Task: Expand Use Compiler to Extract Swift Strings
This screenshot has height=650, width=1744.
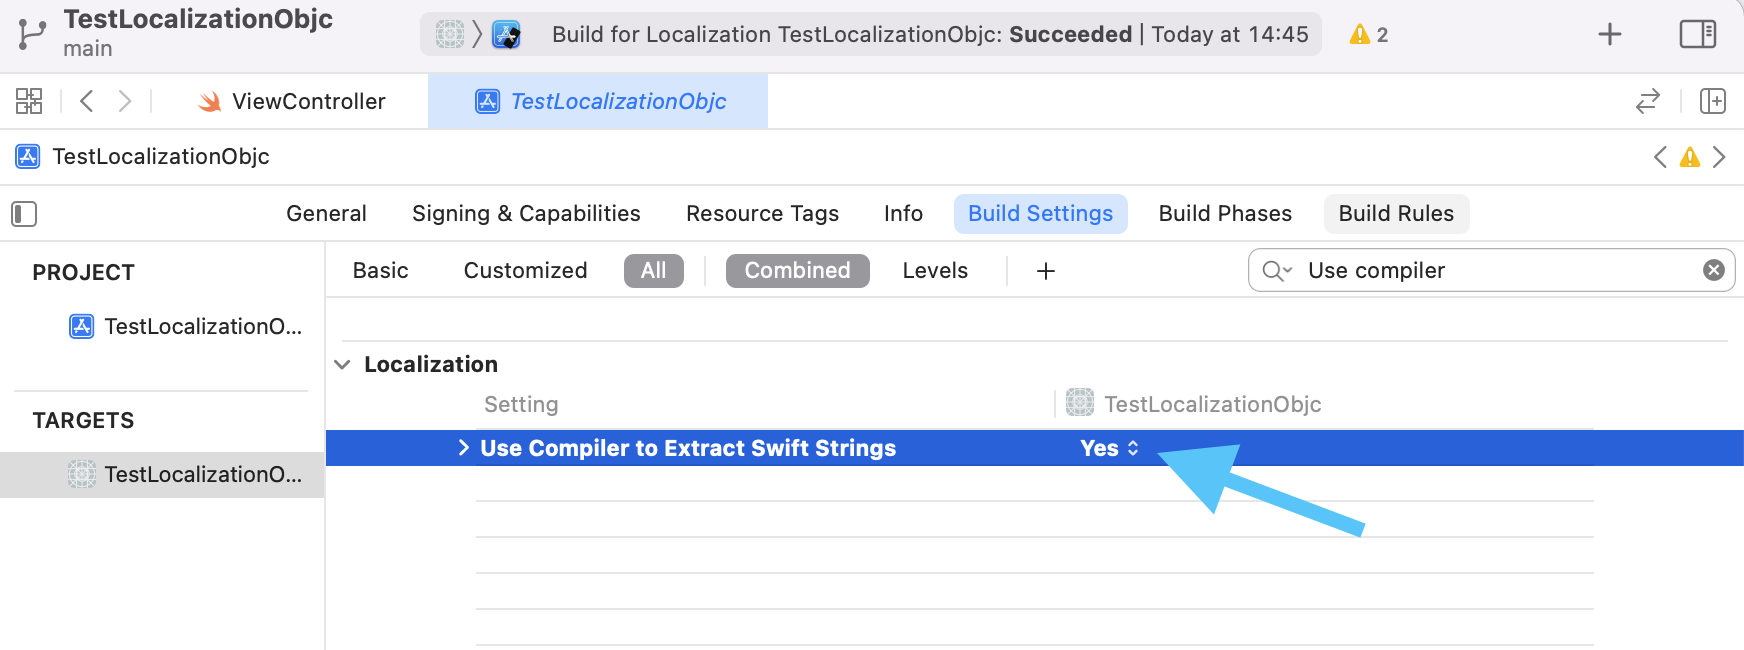Action: click(x=463, y=448)
